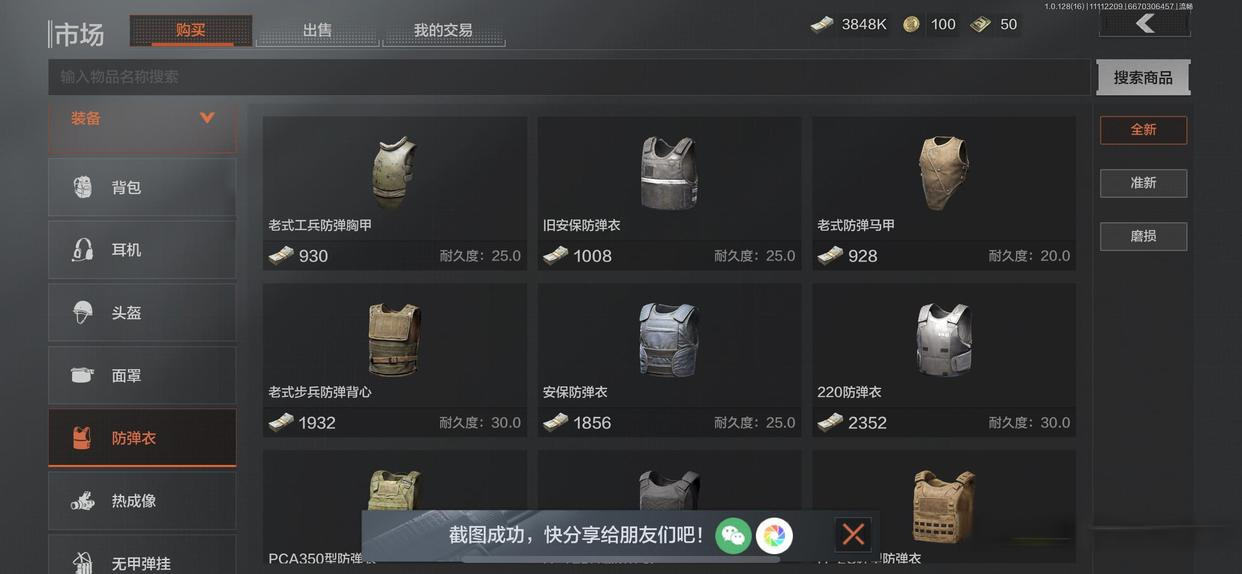This screenshot has width=1242, height=574.
Task: Filter items by 准新 condition
Action: click(x=1143, y=183)
